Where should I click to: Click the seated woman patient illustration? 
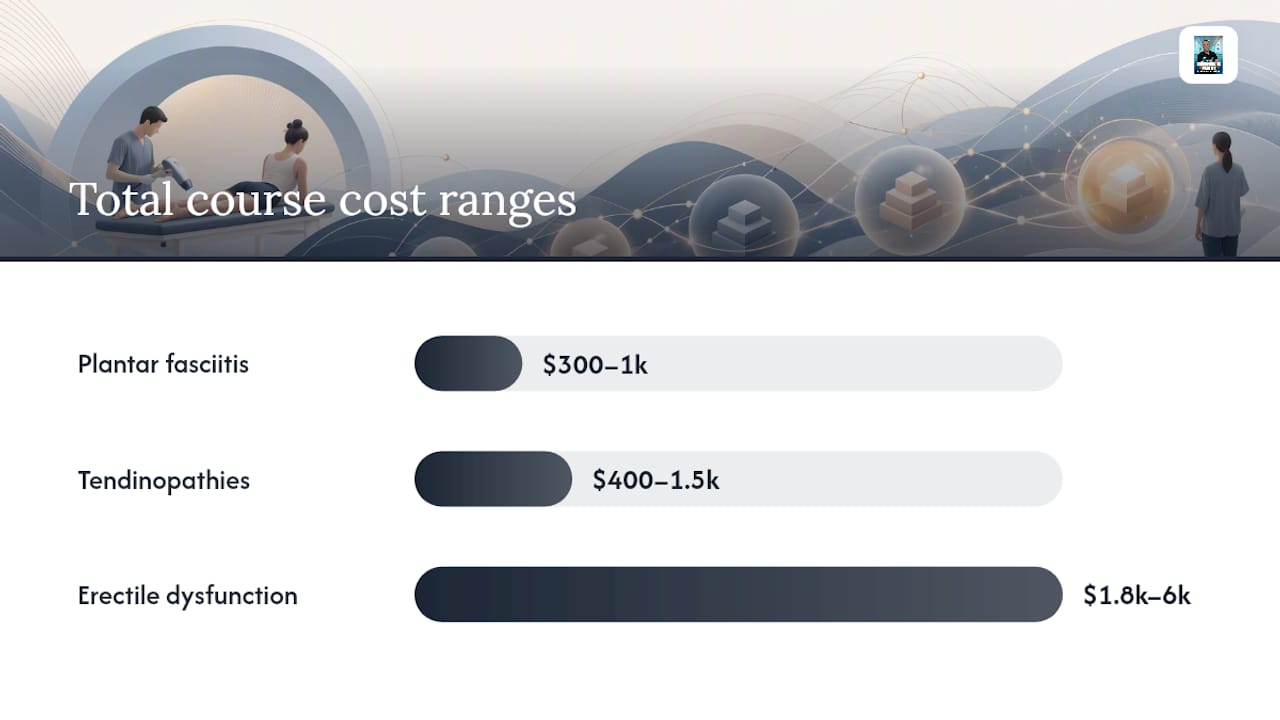click(x=283, y=168)
